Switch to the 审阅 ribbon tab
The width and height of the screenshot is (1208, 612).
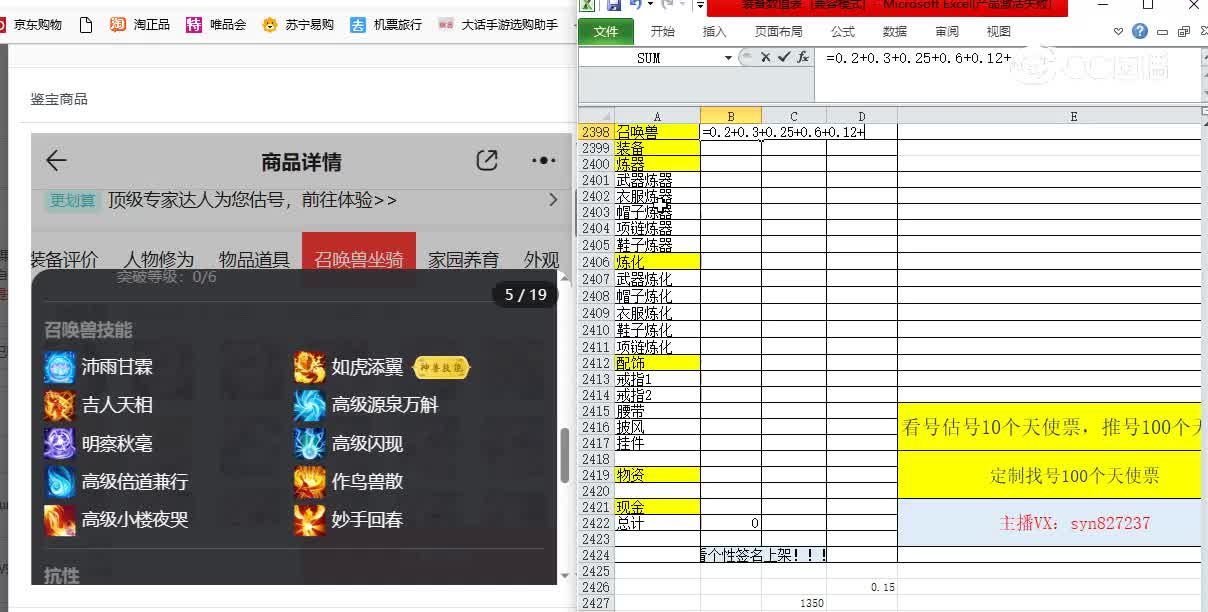coord(947,32)
